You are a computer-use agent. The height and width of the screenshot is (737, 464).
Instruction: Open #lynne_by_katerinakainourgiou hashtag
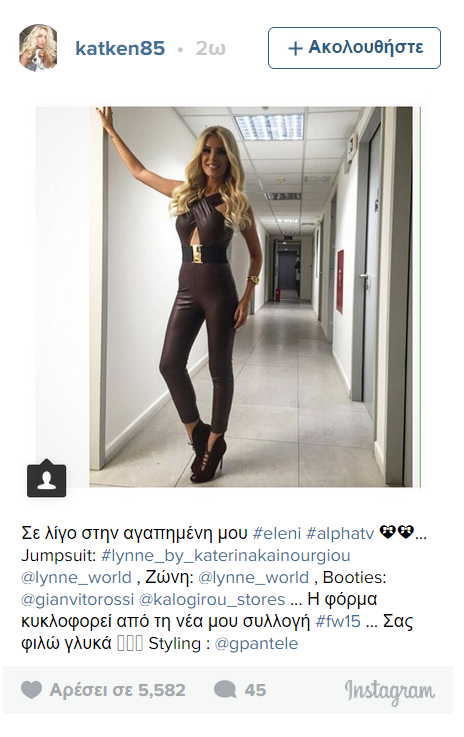pos(226,556)
